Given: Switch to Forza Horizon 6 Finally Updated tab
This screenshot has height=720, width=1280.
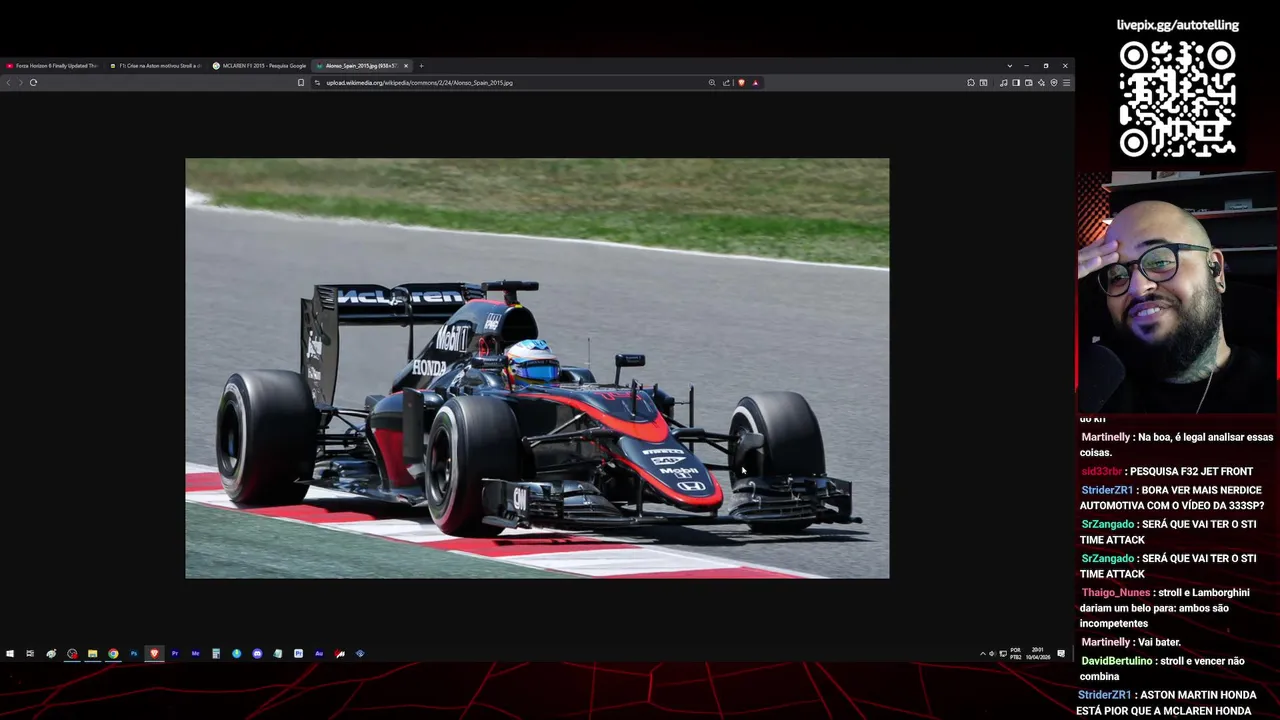Looking at the screenshot, I should click(52, 66).
